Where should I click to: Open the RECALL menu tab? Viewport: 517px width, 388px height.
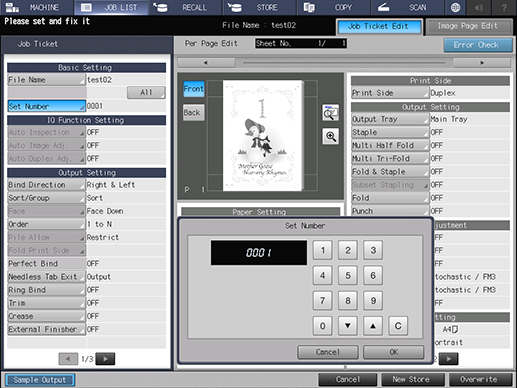185,7
